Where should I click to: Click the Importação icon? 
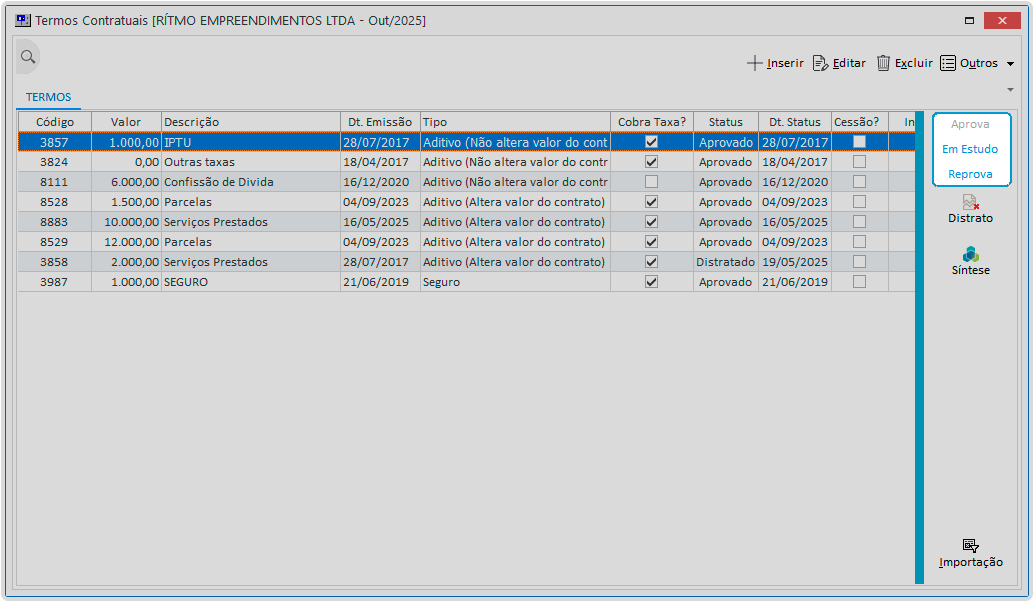click(x=970, y=545)
